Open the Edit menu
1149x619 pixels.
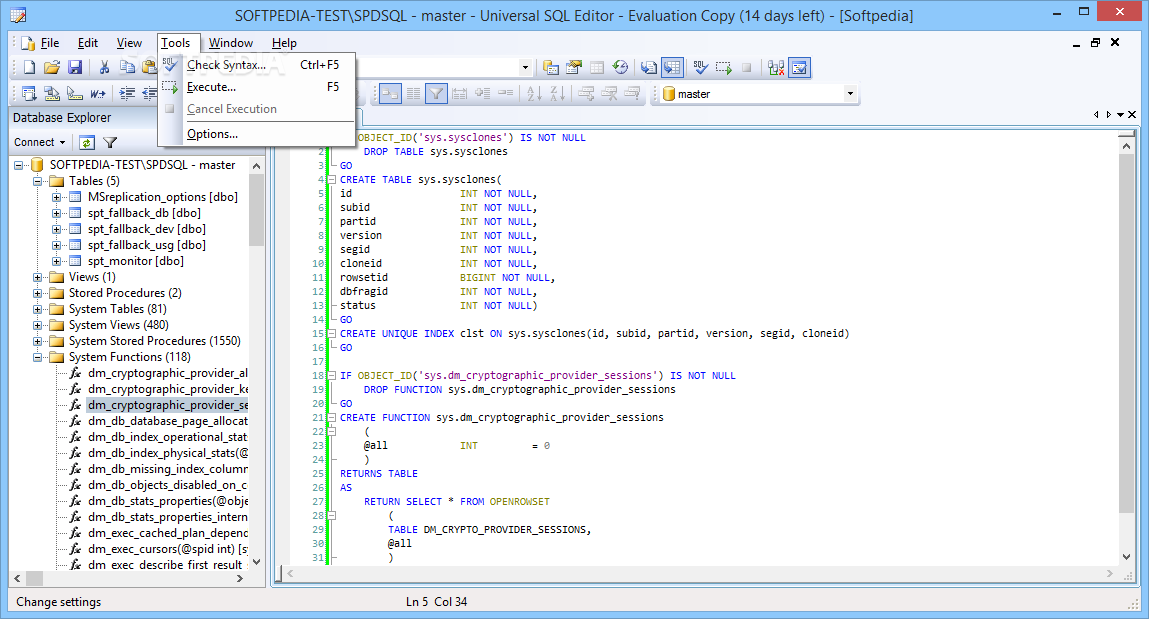pyautogui.click(x=88, y=43)
